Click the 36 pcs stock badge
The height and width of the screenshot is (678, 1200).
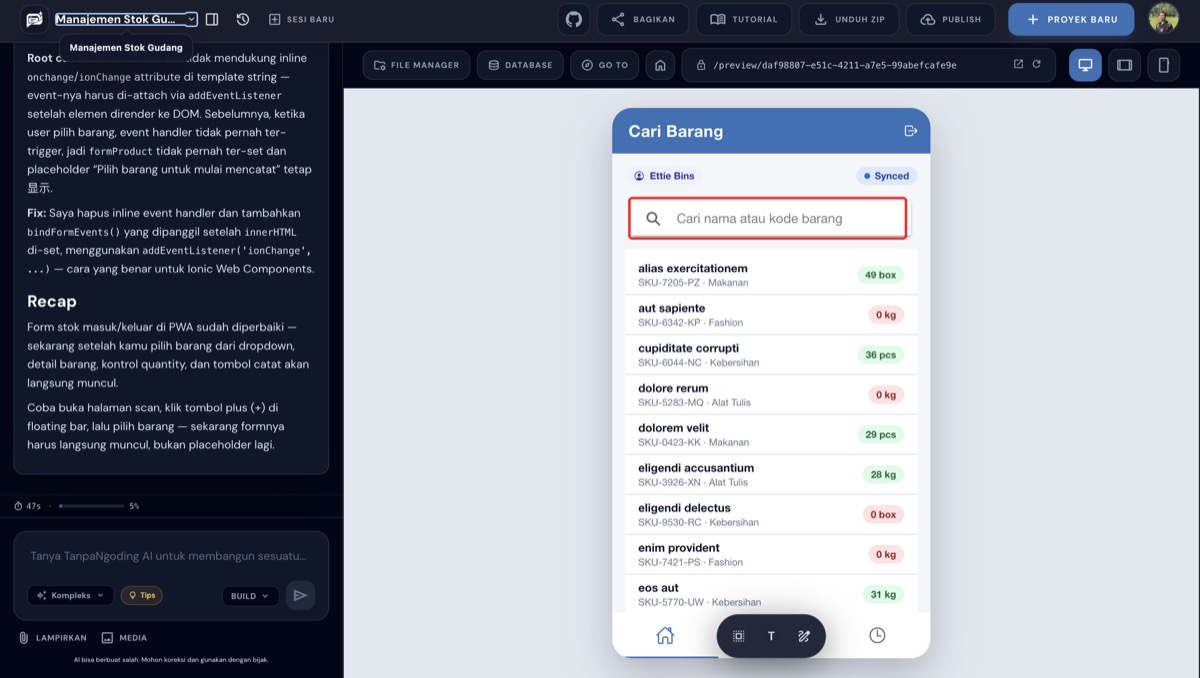[880, 355]
